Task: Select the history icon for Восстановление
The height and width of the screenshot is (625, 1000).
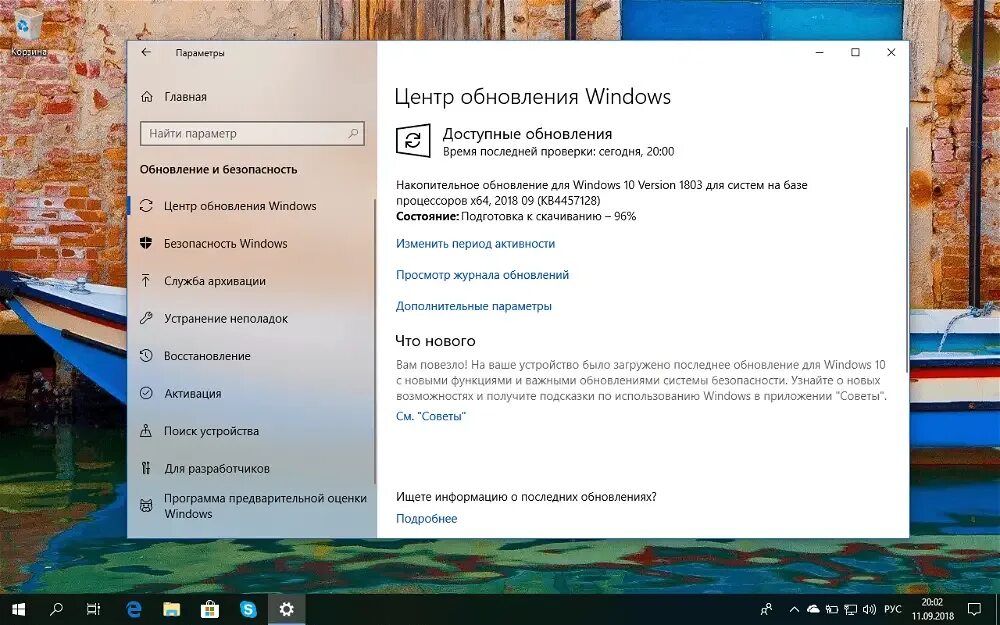Action: [146, 356]
